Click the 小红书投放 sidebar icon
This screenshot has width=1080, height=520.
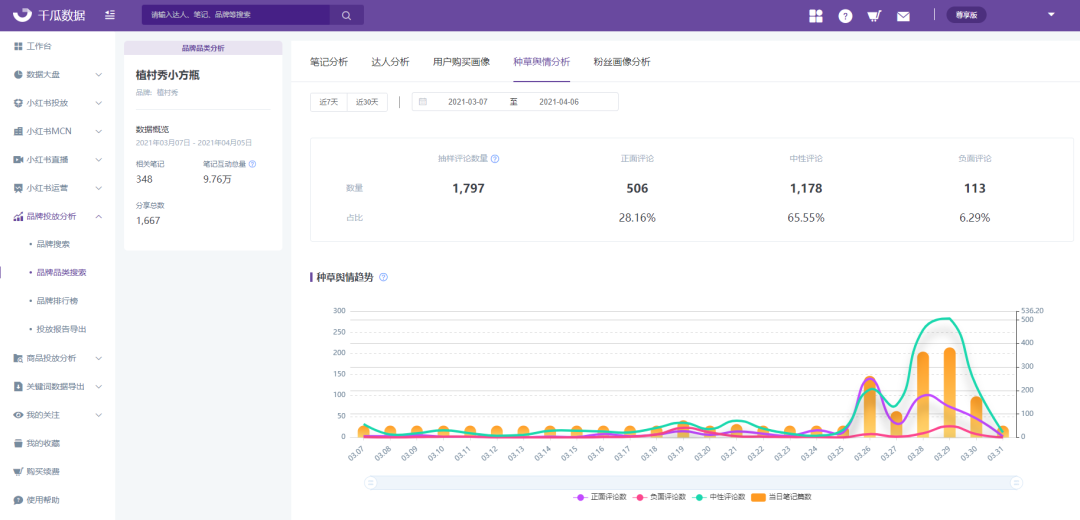(19, 103)
